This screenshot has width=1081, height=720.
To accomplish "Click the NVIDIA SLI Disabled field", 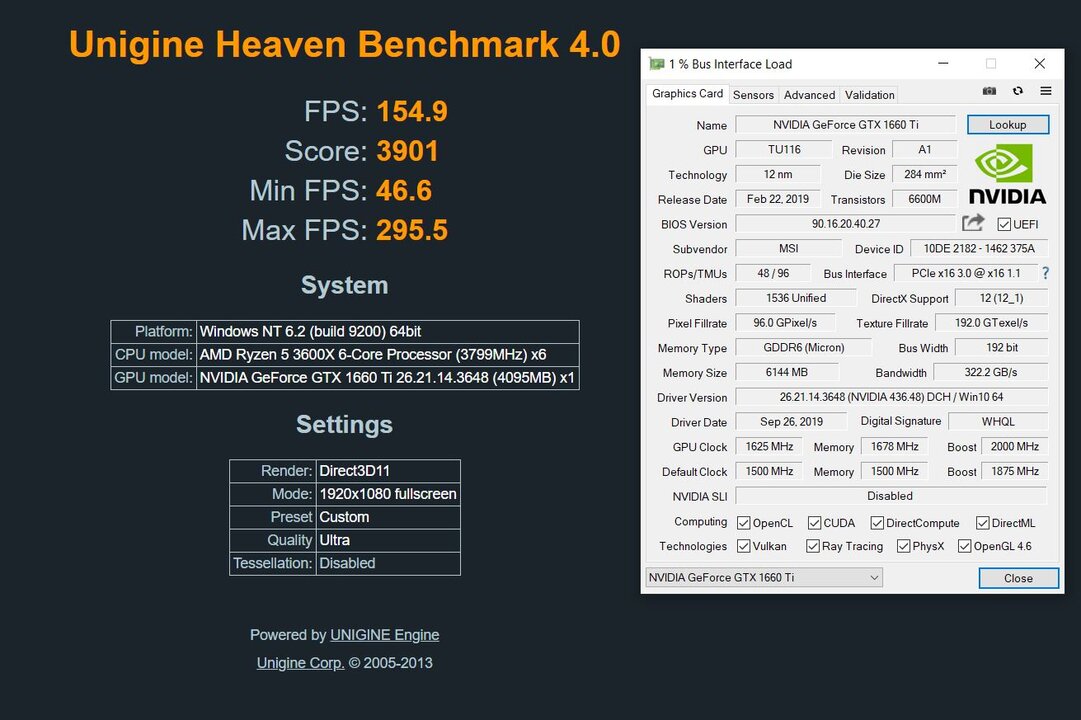I will click(890, 496).
